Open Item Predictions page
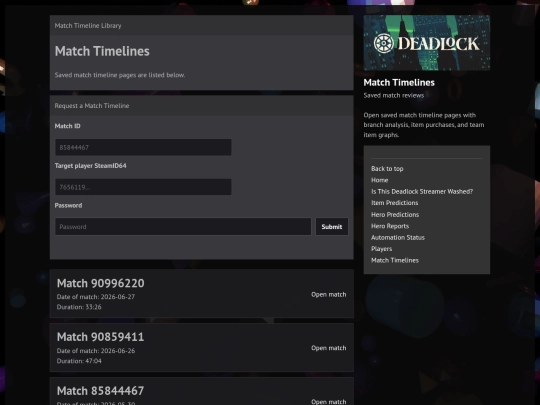Screen dimensions: 540x405 coord(395,203)
